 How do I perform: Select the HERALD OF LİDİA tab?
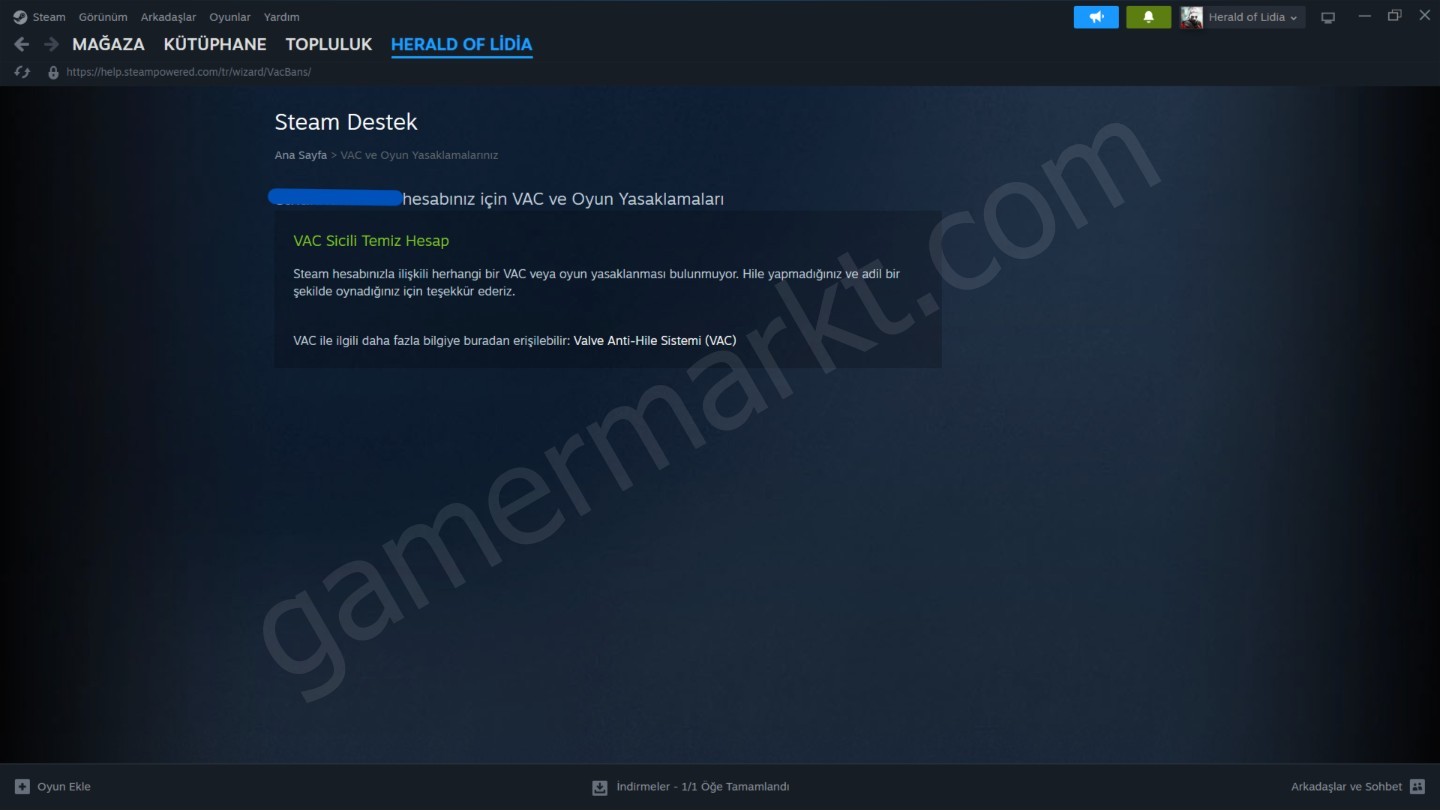461,44
